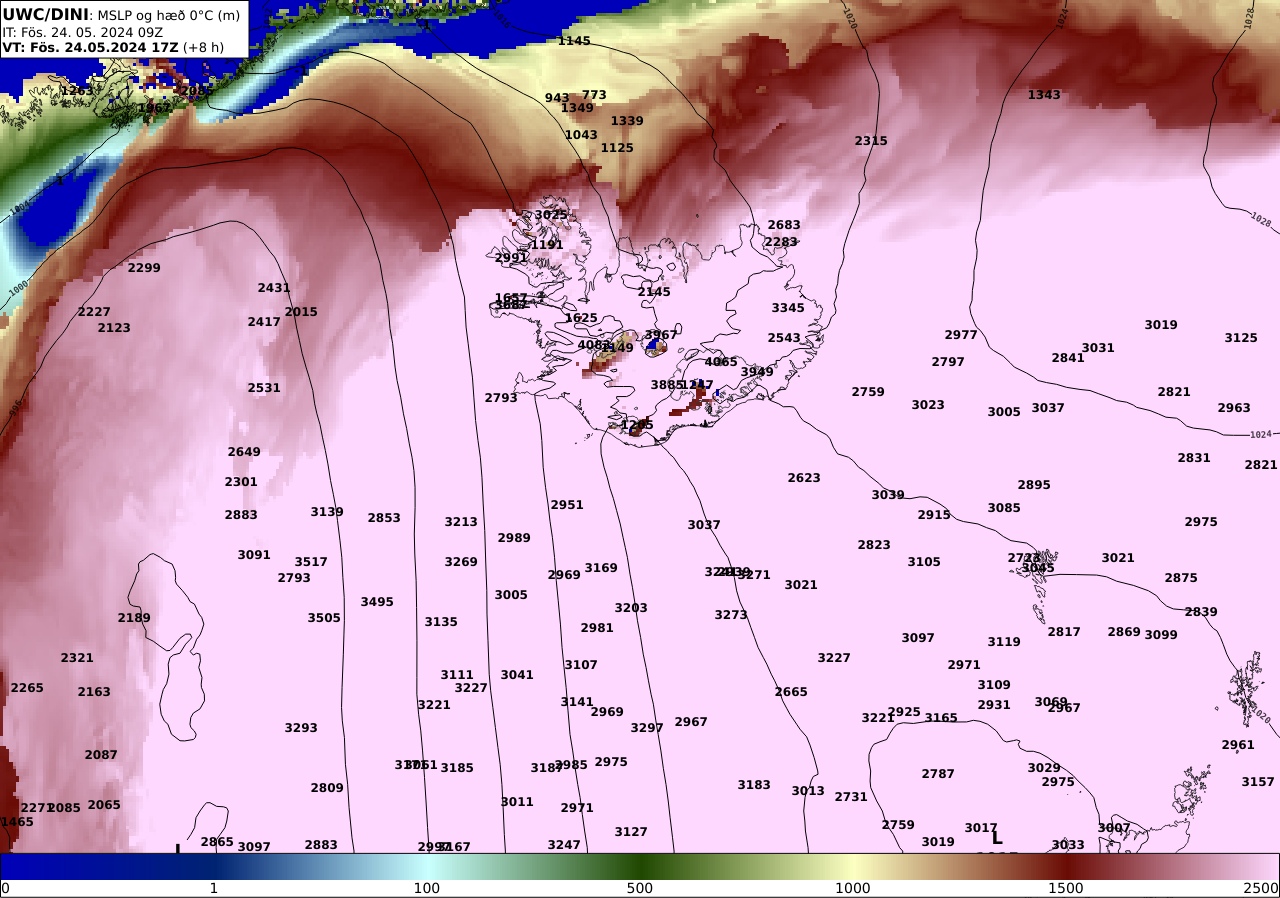Click the 2951 value south of Iceland
Viewport: 1280px width, 898px height.
click(x=567, y=505)
